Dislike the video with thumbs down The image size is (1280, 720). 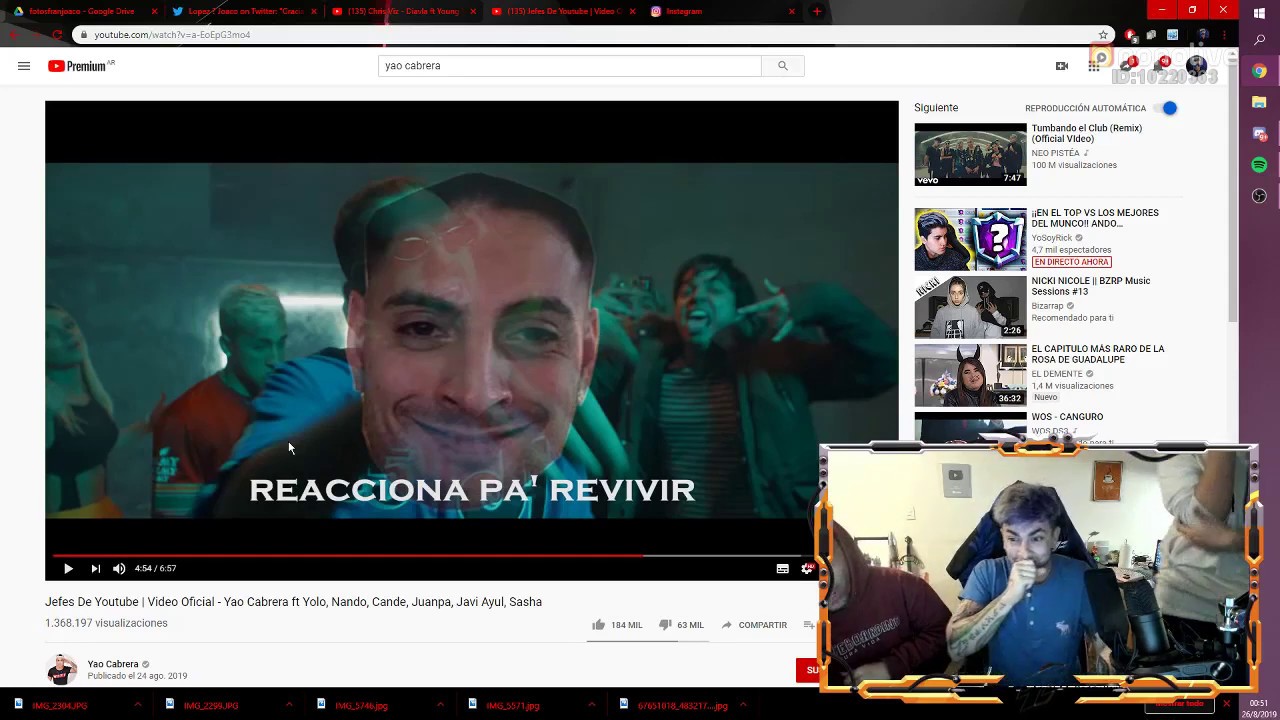point(665,625)
